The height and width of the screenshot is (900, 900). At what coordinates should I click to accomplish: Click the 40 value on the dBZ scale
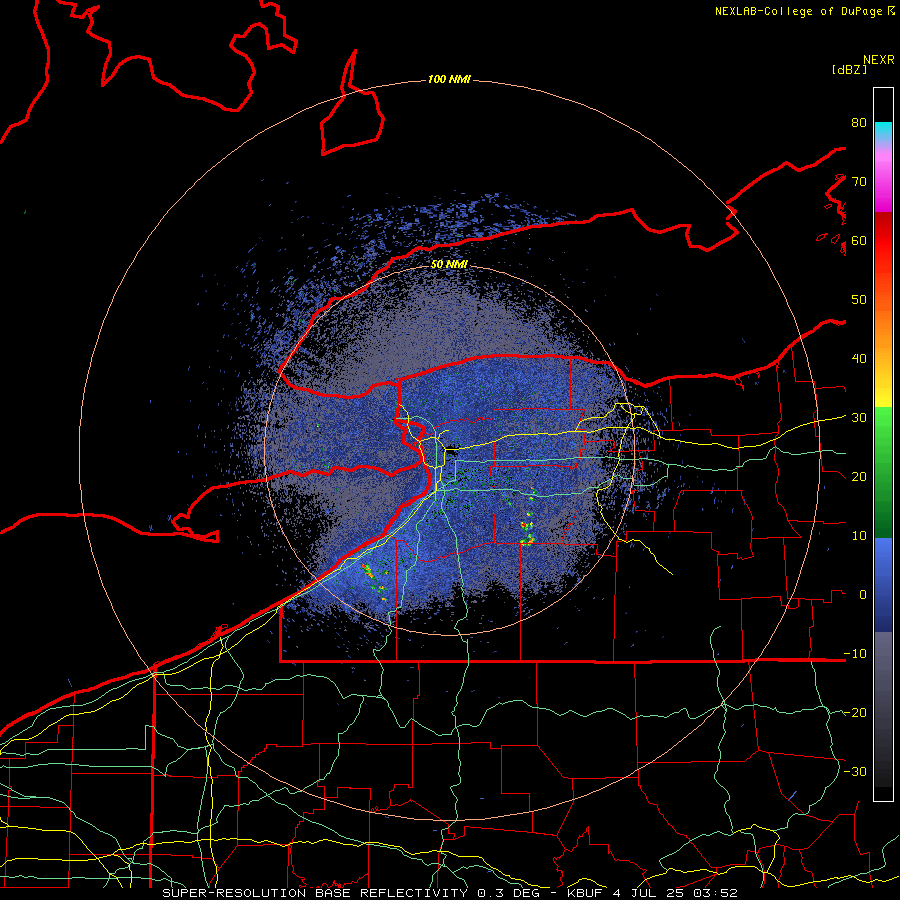coord(859,359)
